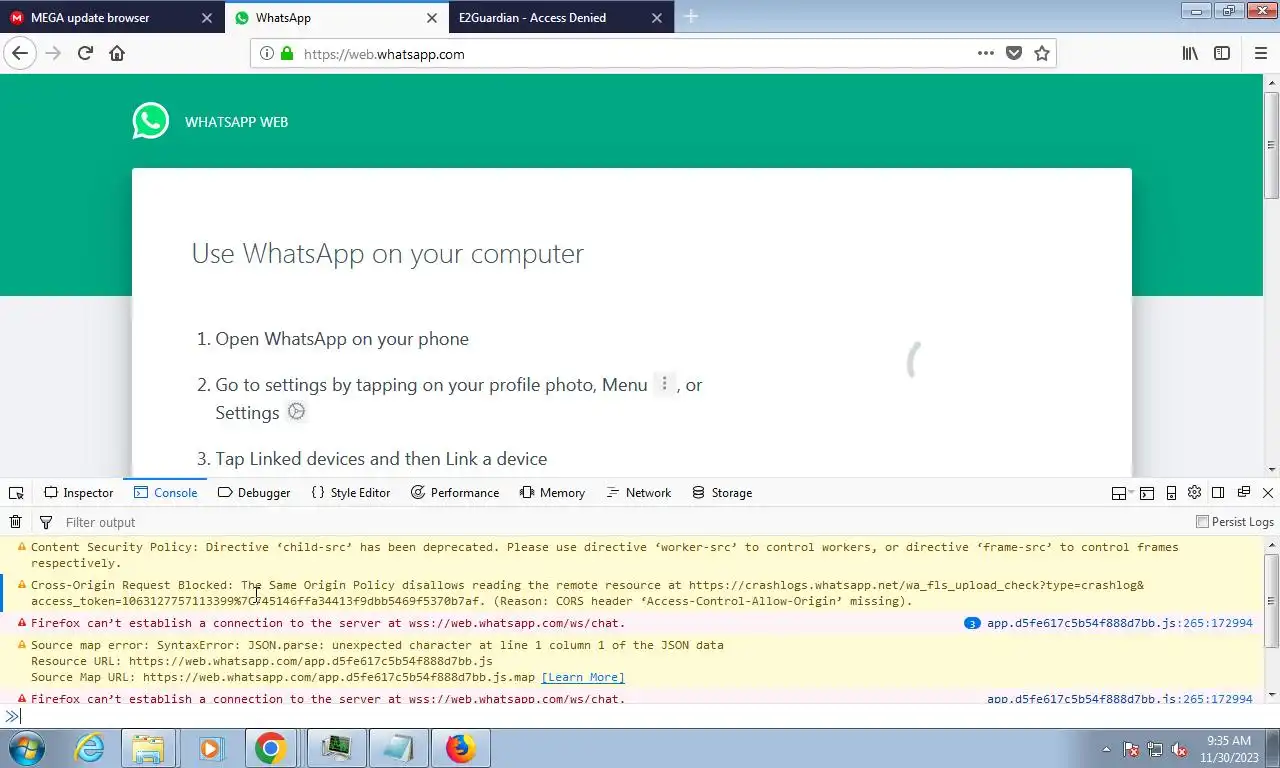
Task: Open the Firefox Library icon
Action: tap(1190, 54)
